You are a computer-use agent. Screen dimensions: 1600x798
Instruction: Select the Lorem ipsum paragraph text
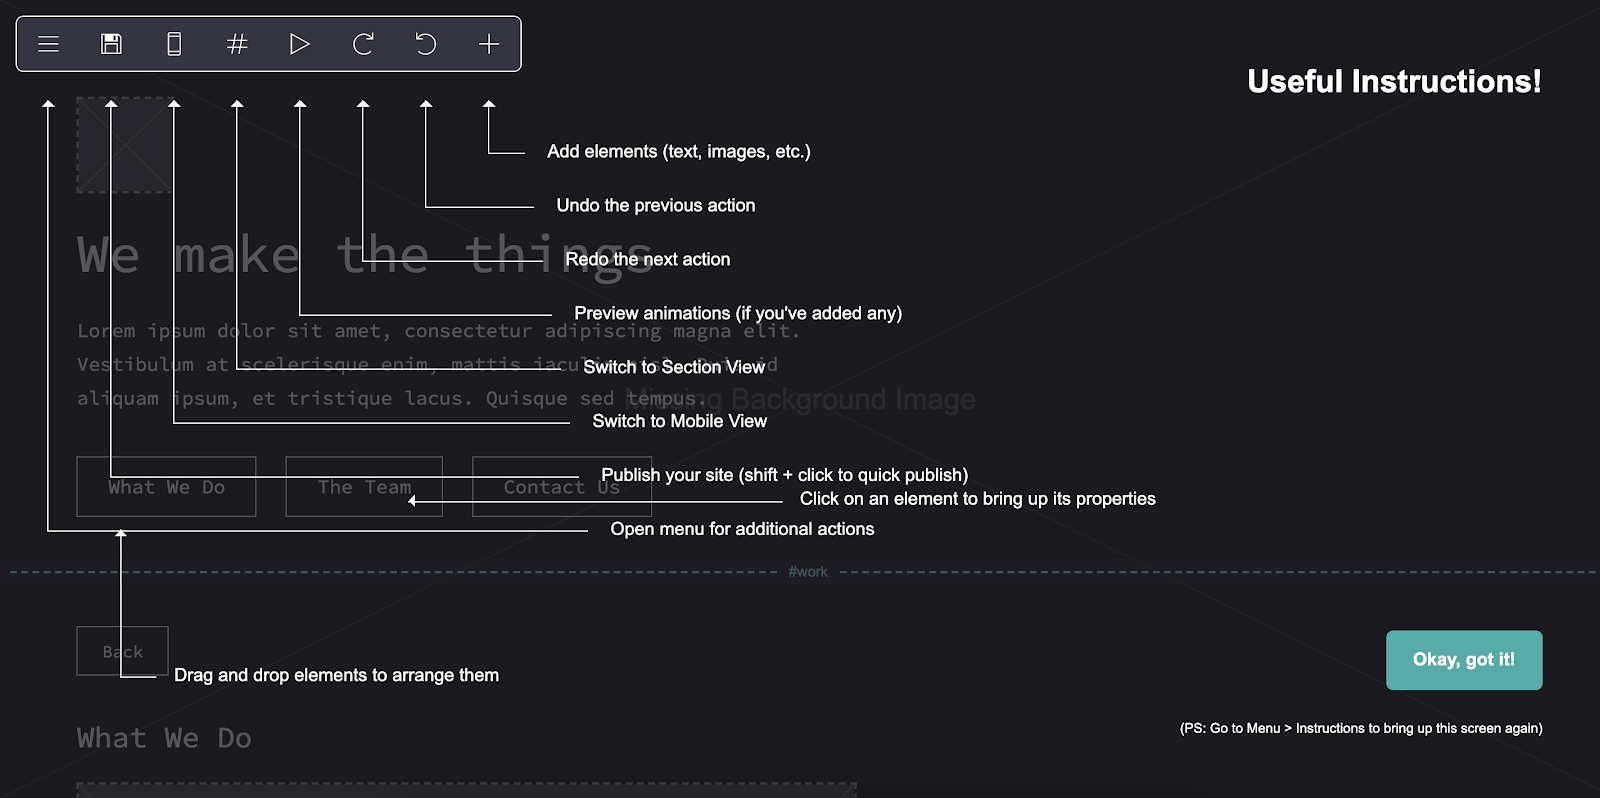[438, 365]
